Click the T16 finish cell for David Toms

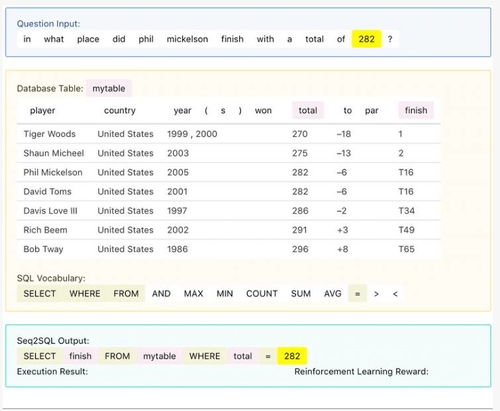[x=406, y=192]
